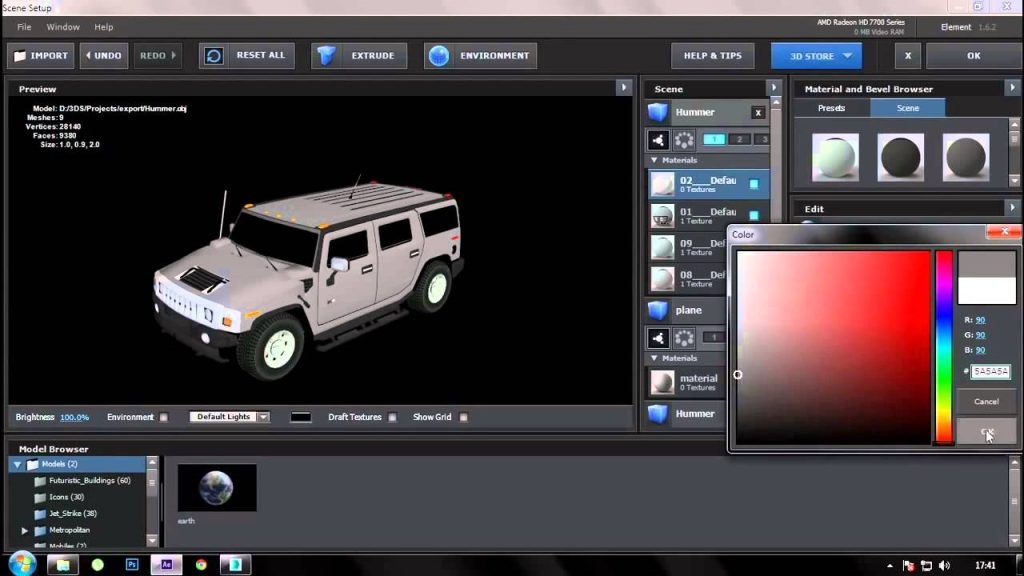Image resolution: width=1024 pixels, height=576 pixels.
Task: Open After Effects from the taskbar
Action: (167, 564)
